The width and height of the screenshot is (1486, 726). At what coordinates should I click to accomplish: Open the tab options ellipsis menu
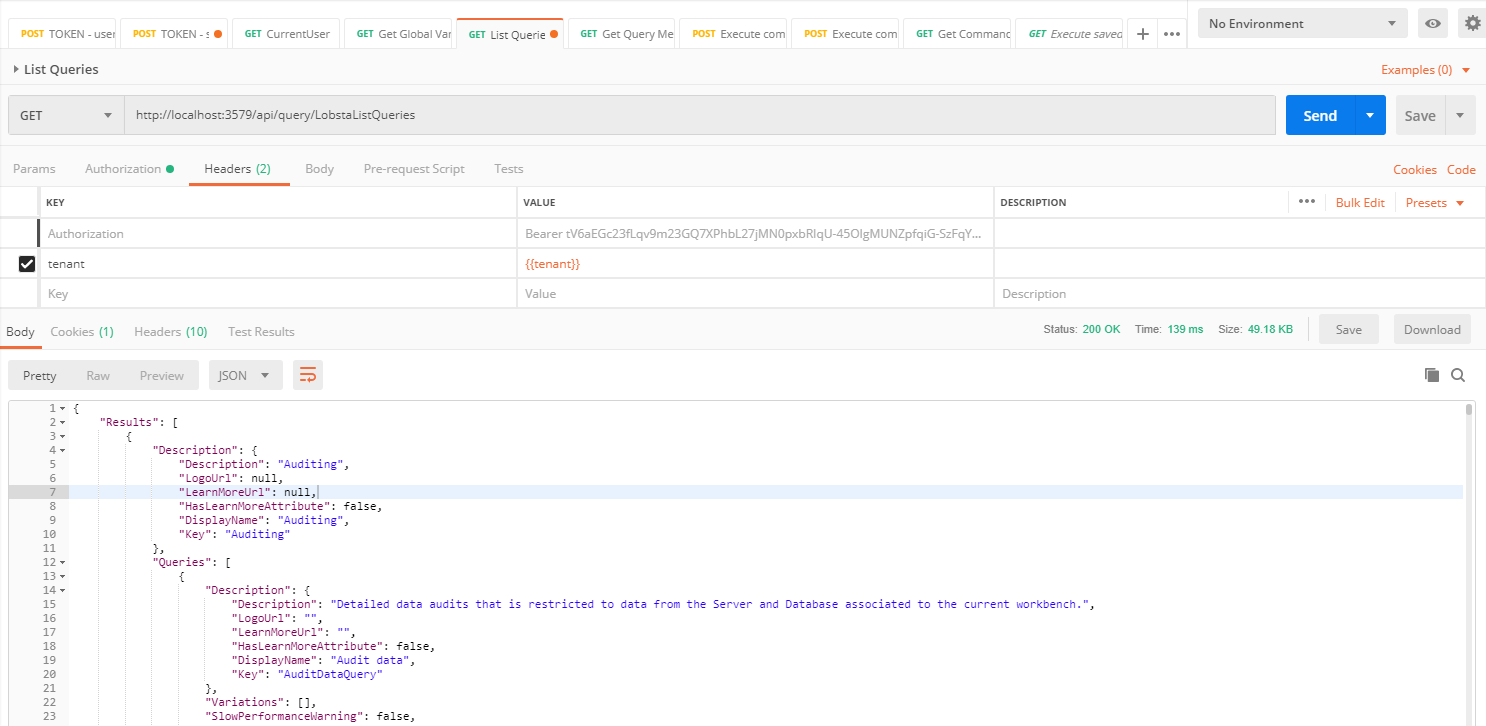1172,34
